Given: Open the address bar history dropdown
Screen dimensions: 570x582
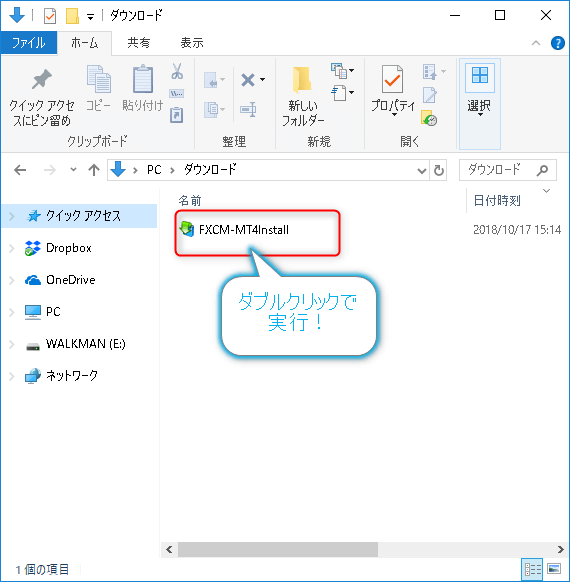Looking at the screenshot, I should point(422,171).
